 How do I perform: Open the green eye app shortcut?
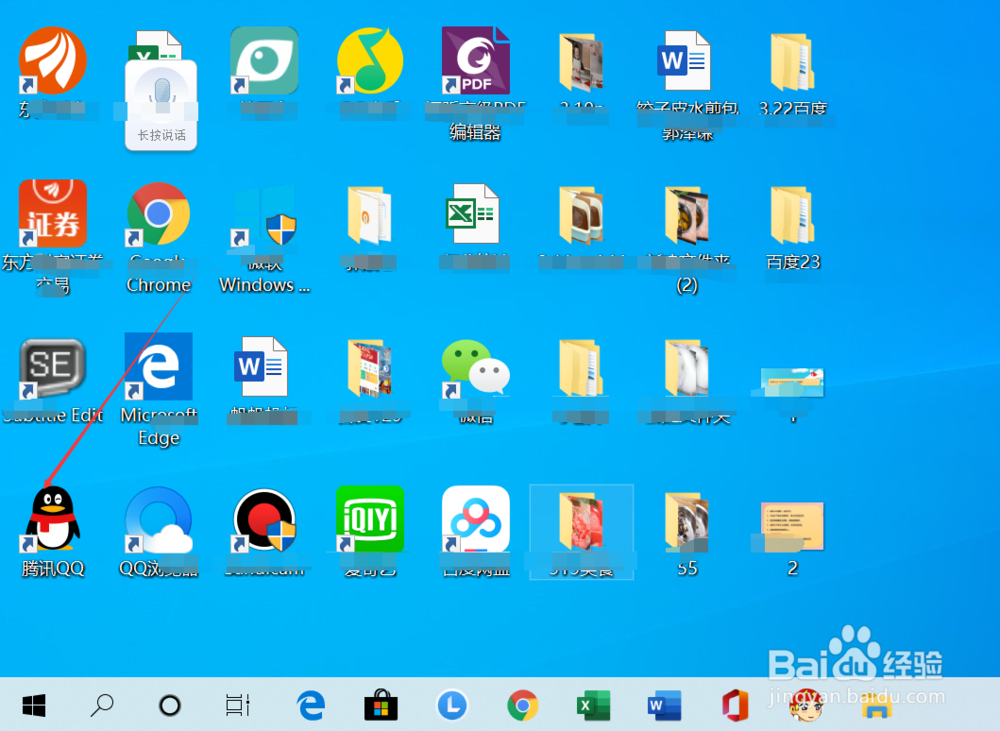point(264,60)
